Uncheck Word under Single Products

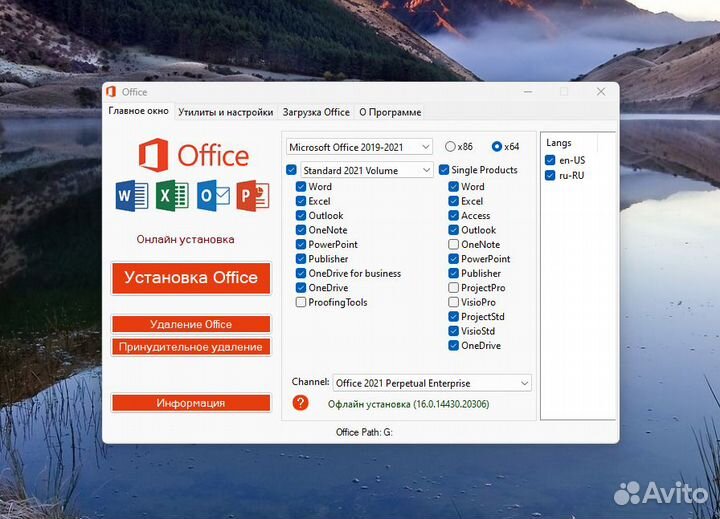tap(453, 186)
